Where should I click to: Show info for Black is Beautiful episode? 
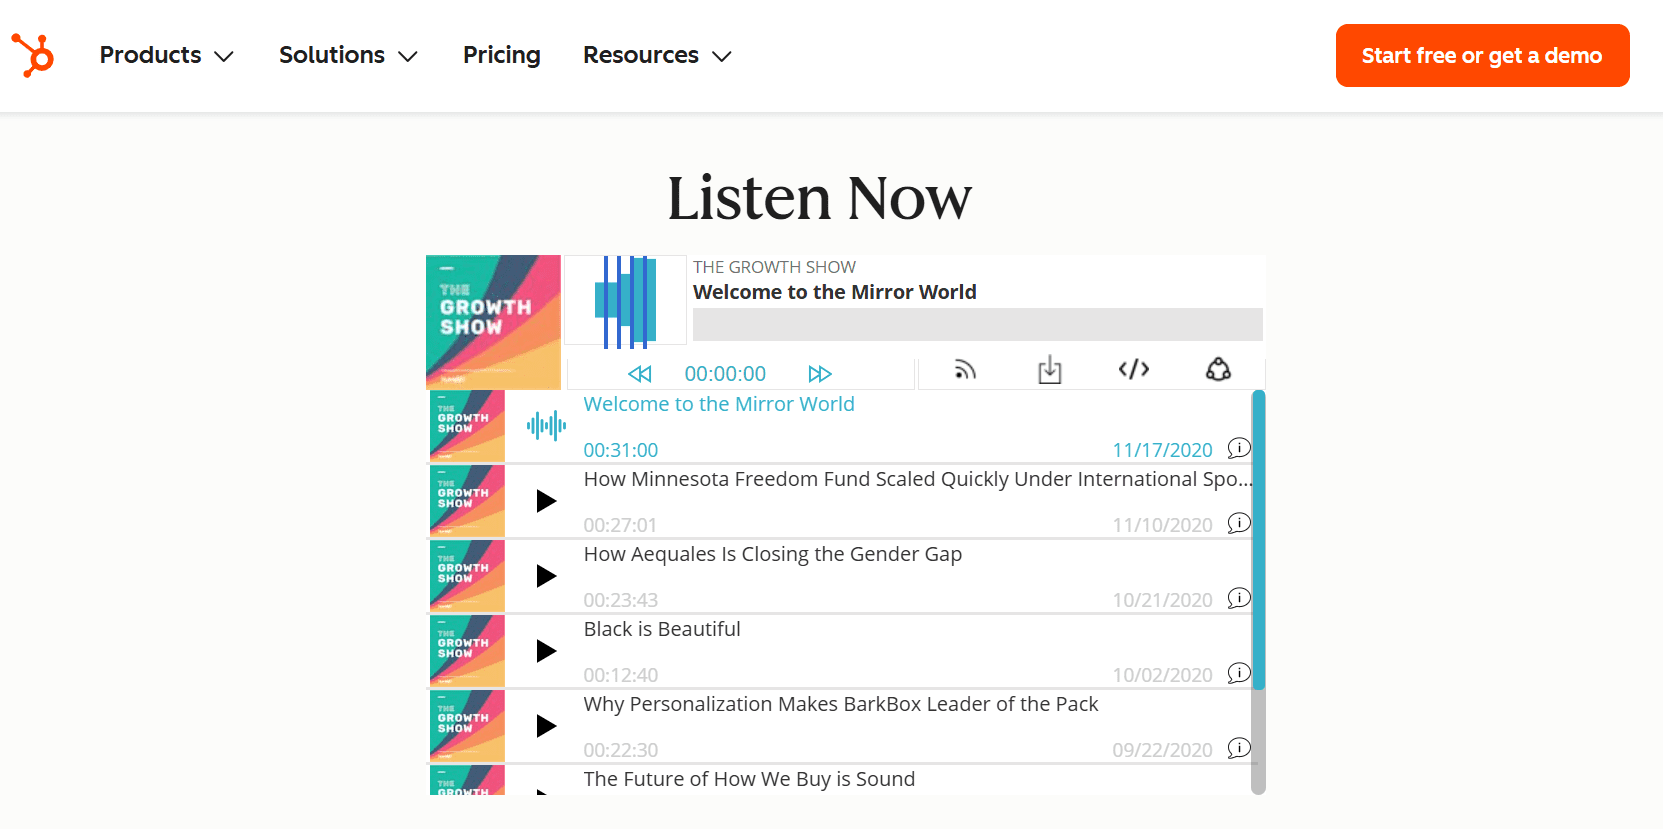click(1239, 673)
